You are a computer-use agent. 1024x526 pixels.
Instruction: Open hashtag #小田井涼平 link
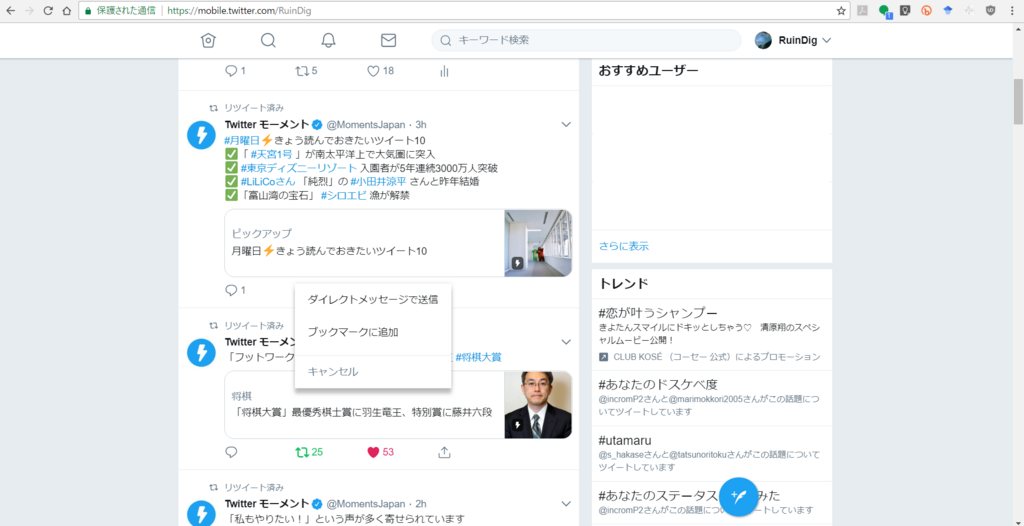coord(378,182)
